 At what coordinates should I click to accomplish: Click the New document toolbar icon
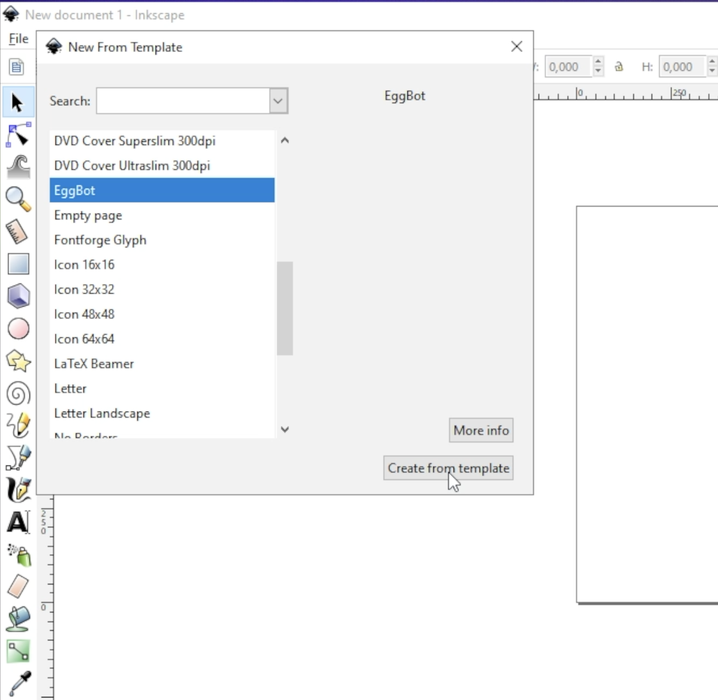[16, 67]
